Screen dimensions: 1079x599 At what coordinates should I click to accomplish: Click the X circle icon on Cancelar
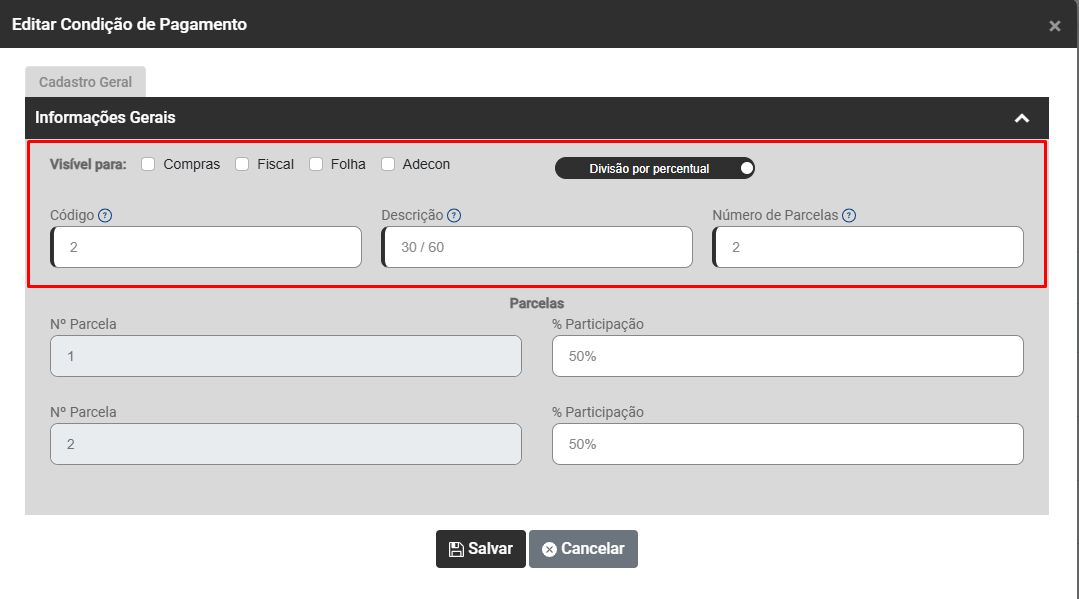(x=549, y=549)
